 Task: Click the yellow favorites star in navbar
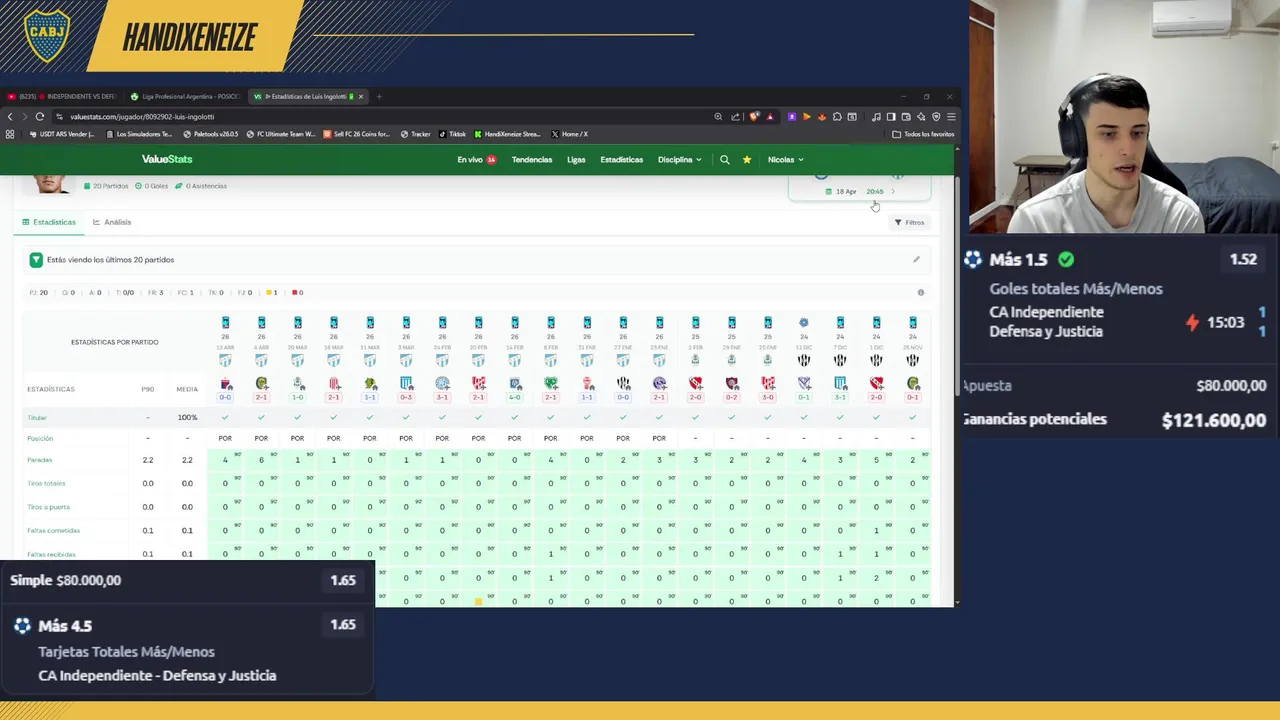[x=746, y=159]
